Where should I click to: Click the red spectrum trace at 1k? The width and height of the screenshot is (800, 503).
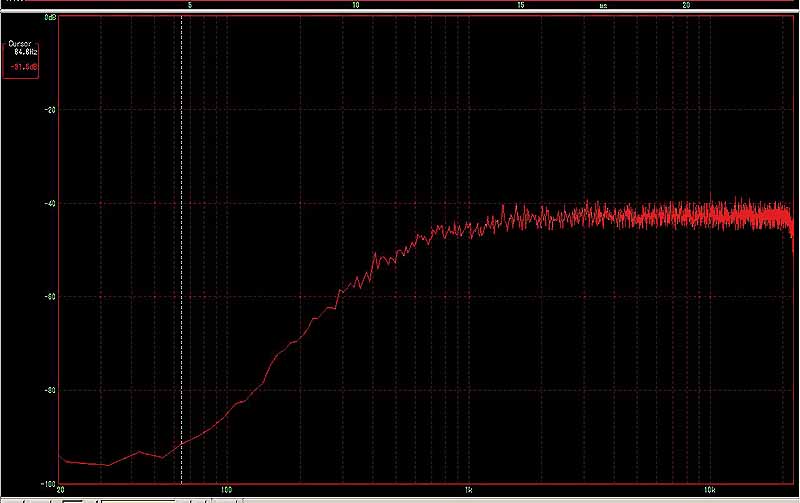[x=468, y=228]
